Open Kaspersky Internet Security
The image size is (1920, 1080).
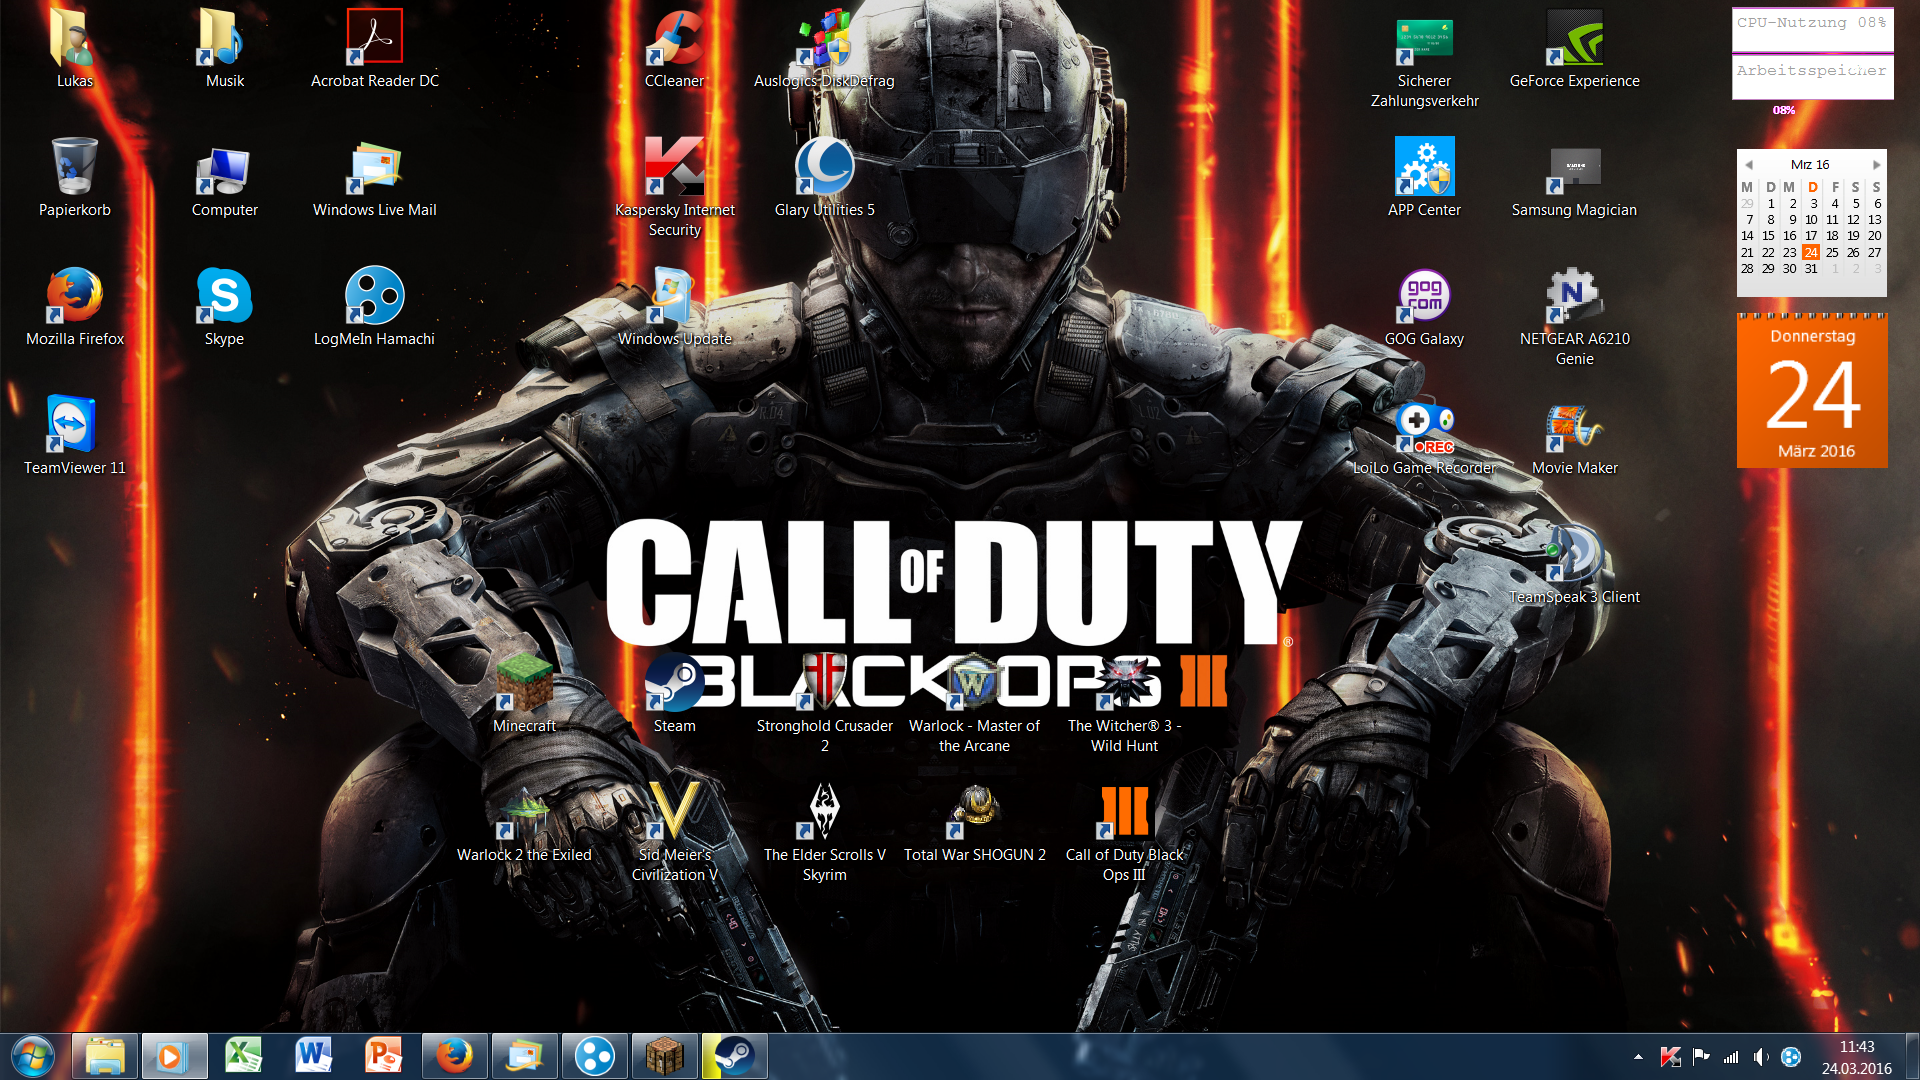click(674, 187)
